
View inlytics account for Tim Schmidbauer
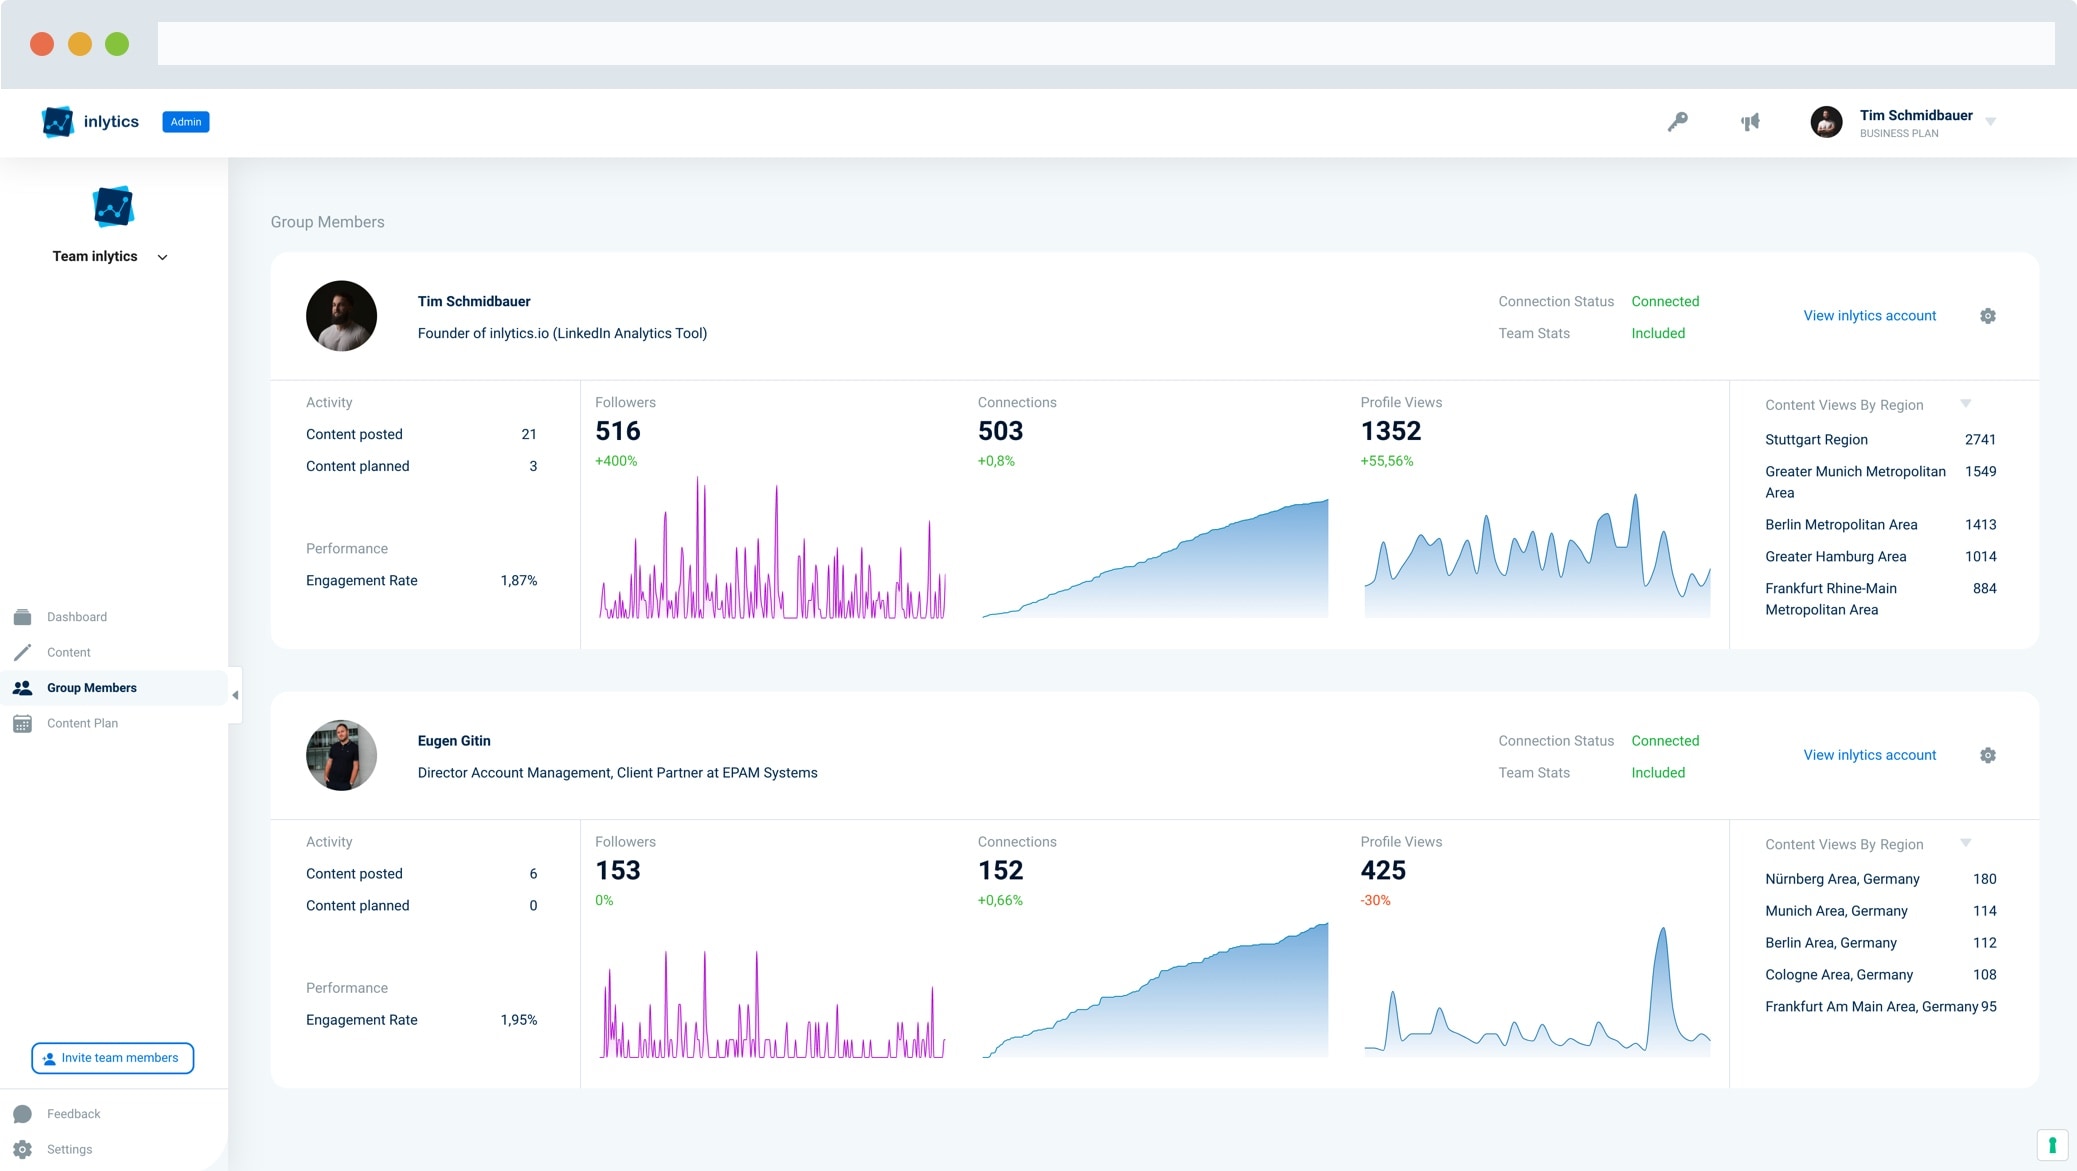tap(1869, 316)
